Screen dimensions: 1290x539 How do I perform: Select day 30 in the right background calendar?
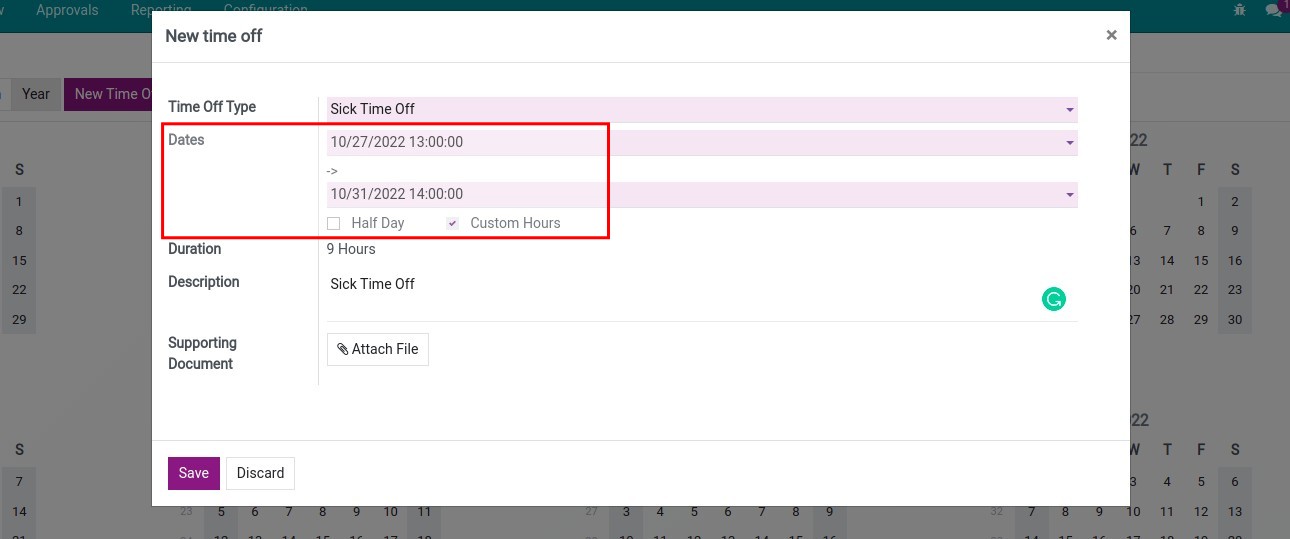(x=1235, y=320)
